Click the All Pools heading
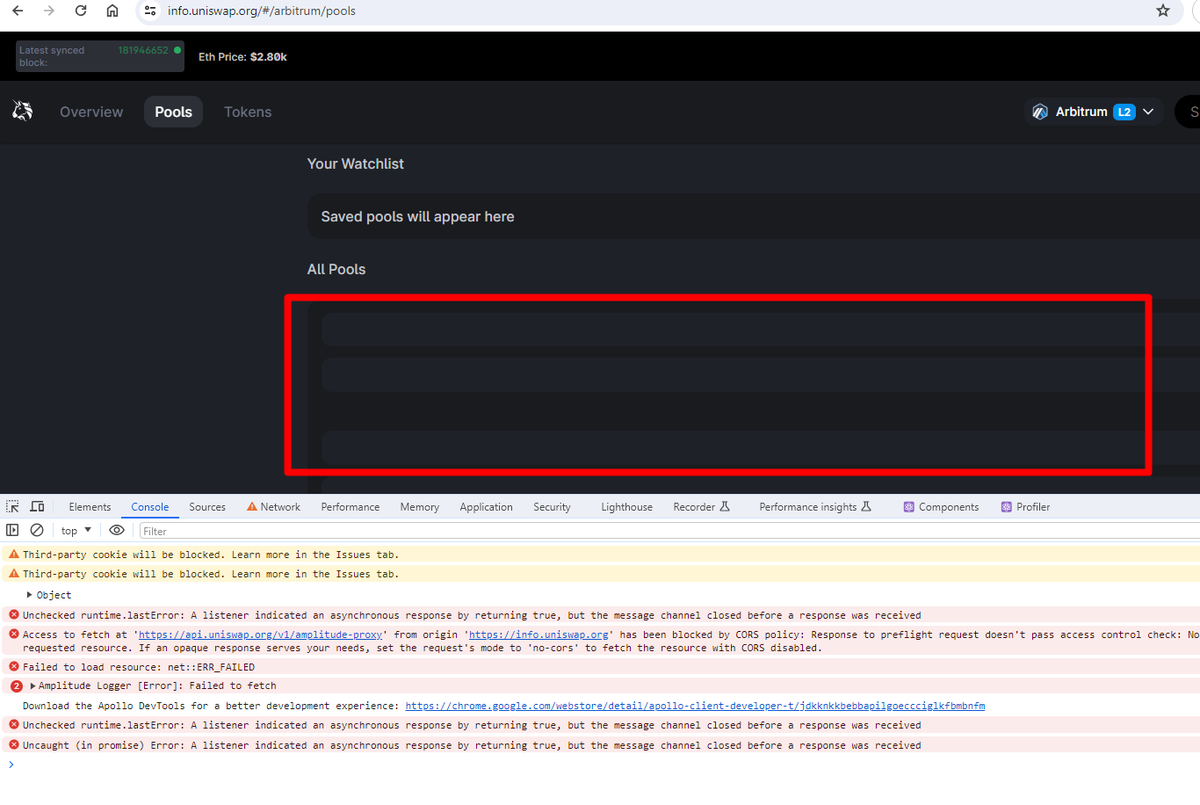 pos(336,270)
